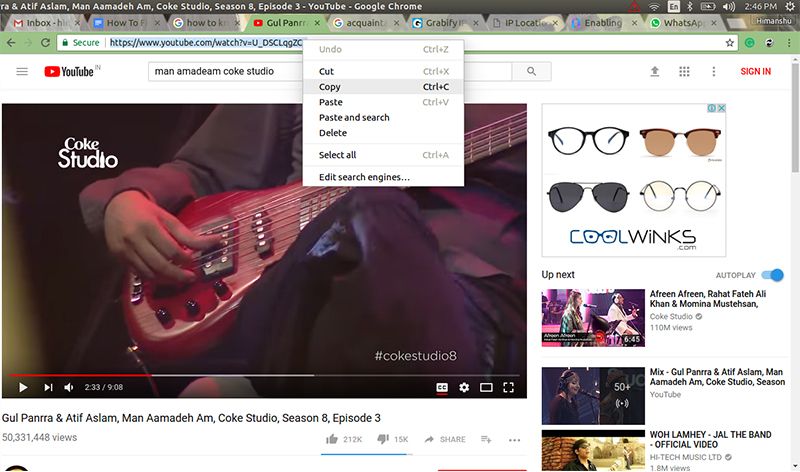
Task: Choose Select all in context menu
Action: [383, 155]
